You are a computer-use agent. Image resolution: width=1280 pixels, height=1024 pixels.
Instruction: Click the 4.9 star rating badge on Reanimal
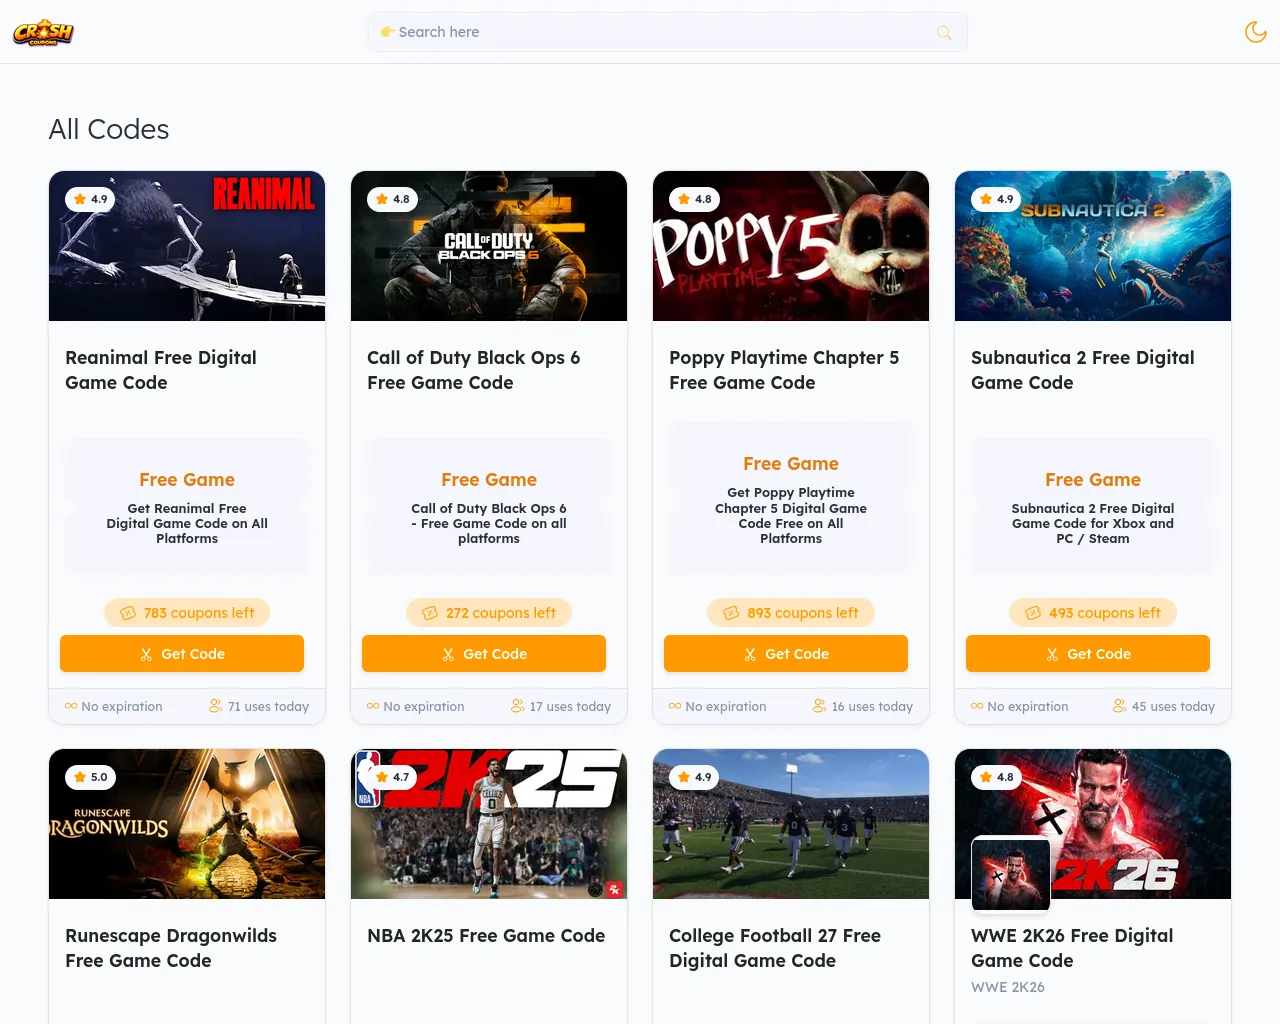(91, 199)
